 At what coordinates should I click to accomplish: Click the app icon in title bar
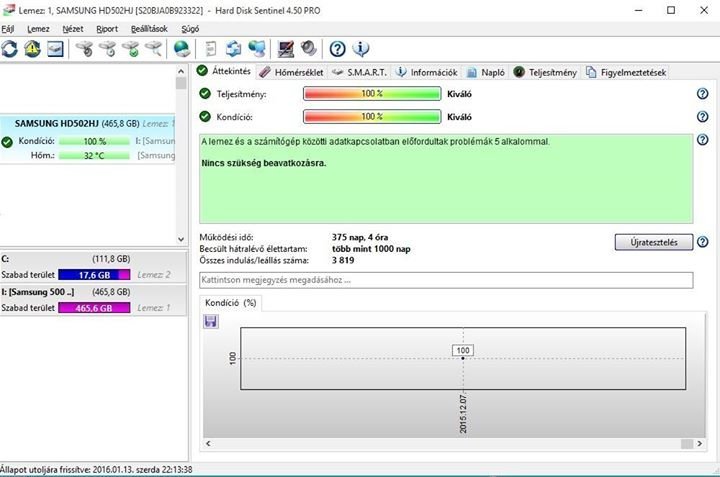tap(8, 10)
